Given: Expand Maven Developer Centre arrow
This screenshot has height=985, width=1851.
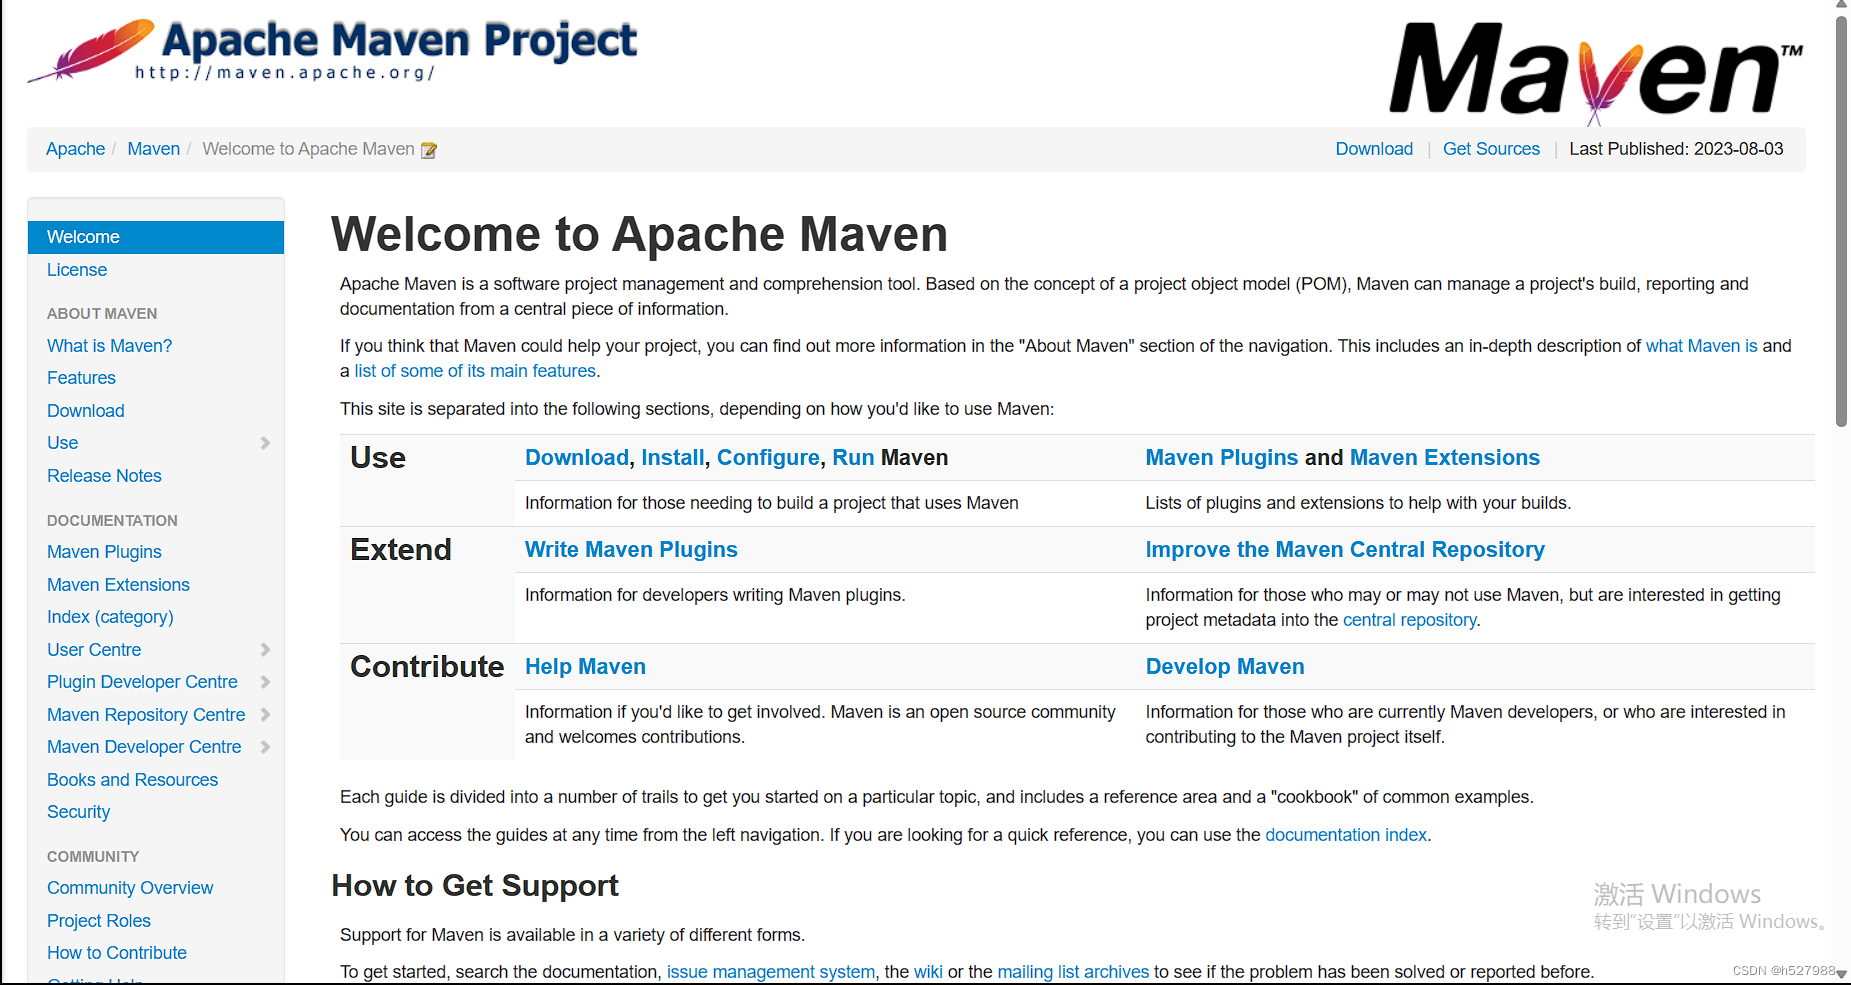Looking at the screenshot, I should coord(265,747).
